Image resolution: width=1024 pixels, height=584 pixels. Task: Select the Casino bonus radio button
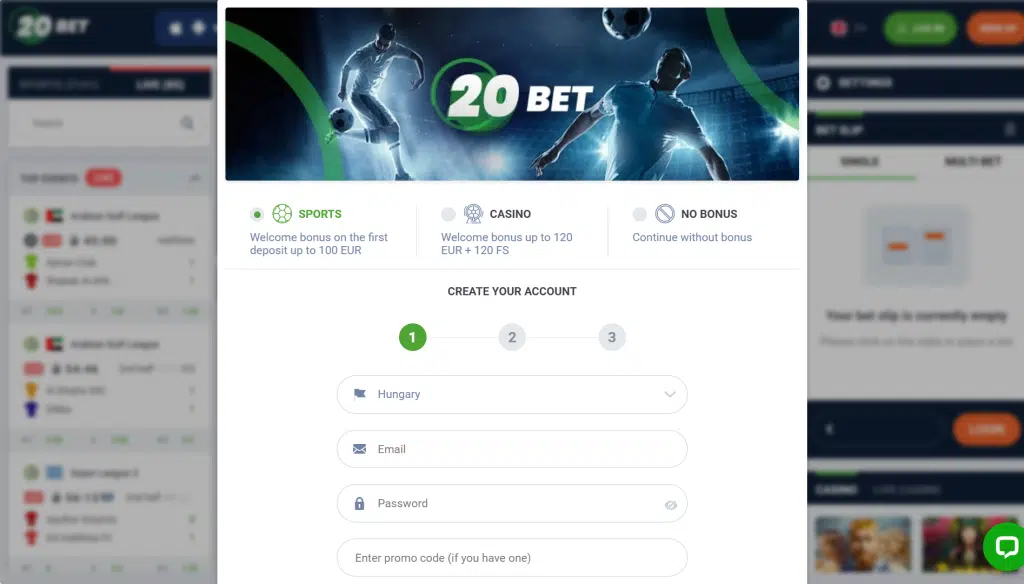point(448,214)
